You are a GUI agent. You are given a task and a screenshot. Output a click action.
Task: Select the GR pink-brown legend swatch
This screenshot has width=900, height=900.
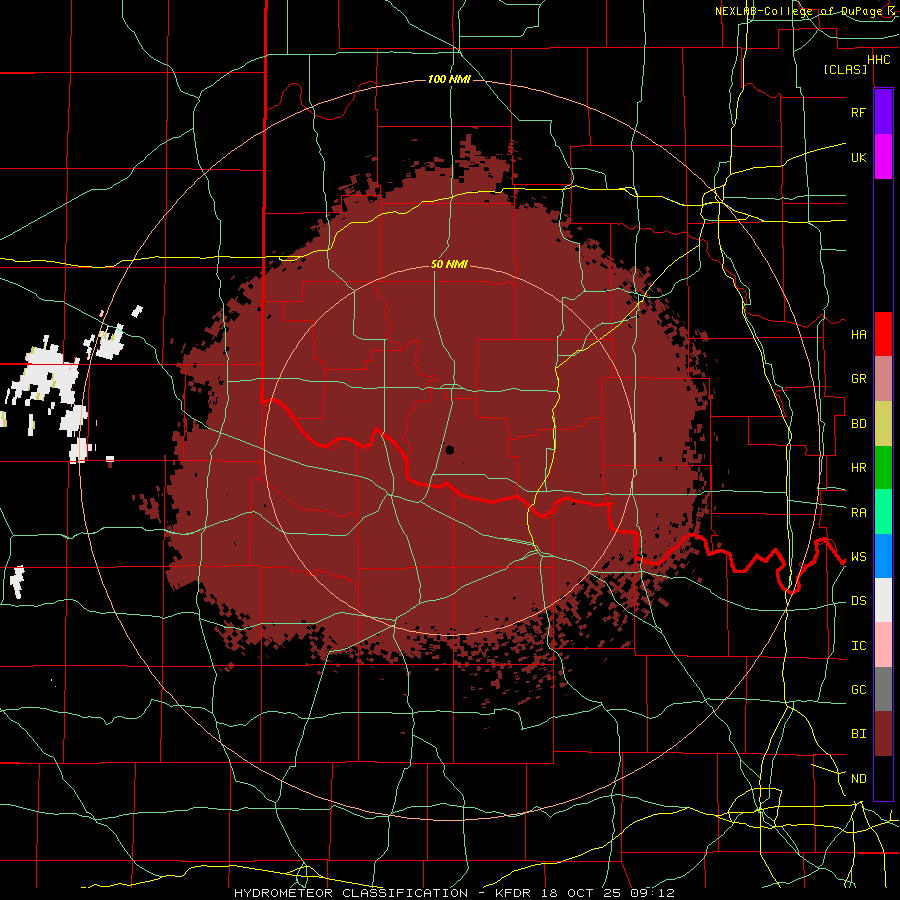tap(883, 379)
